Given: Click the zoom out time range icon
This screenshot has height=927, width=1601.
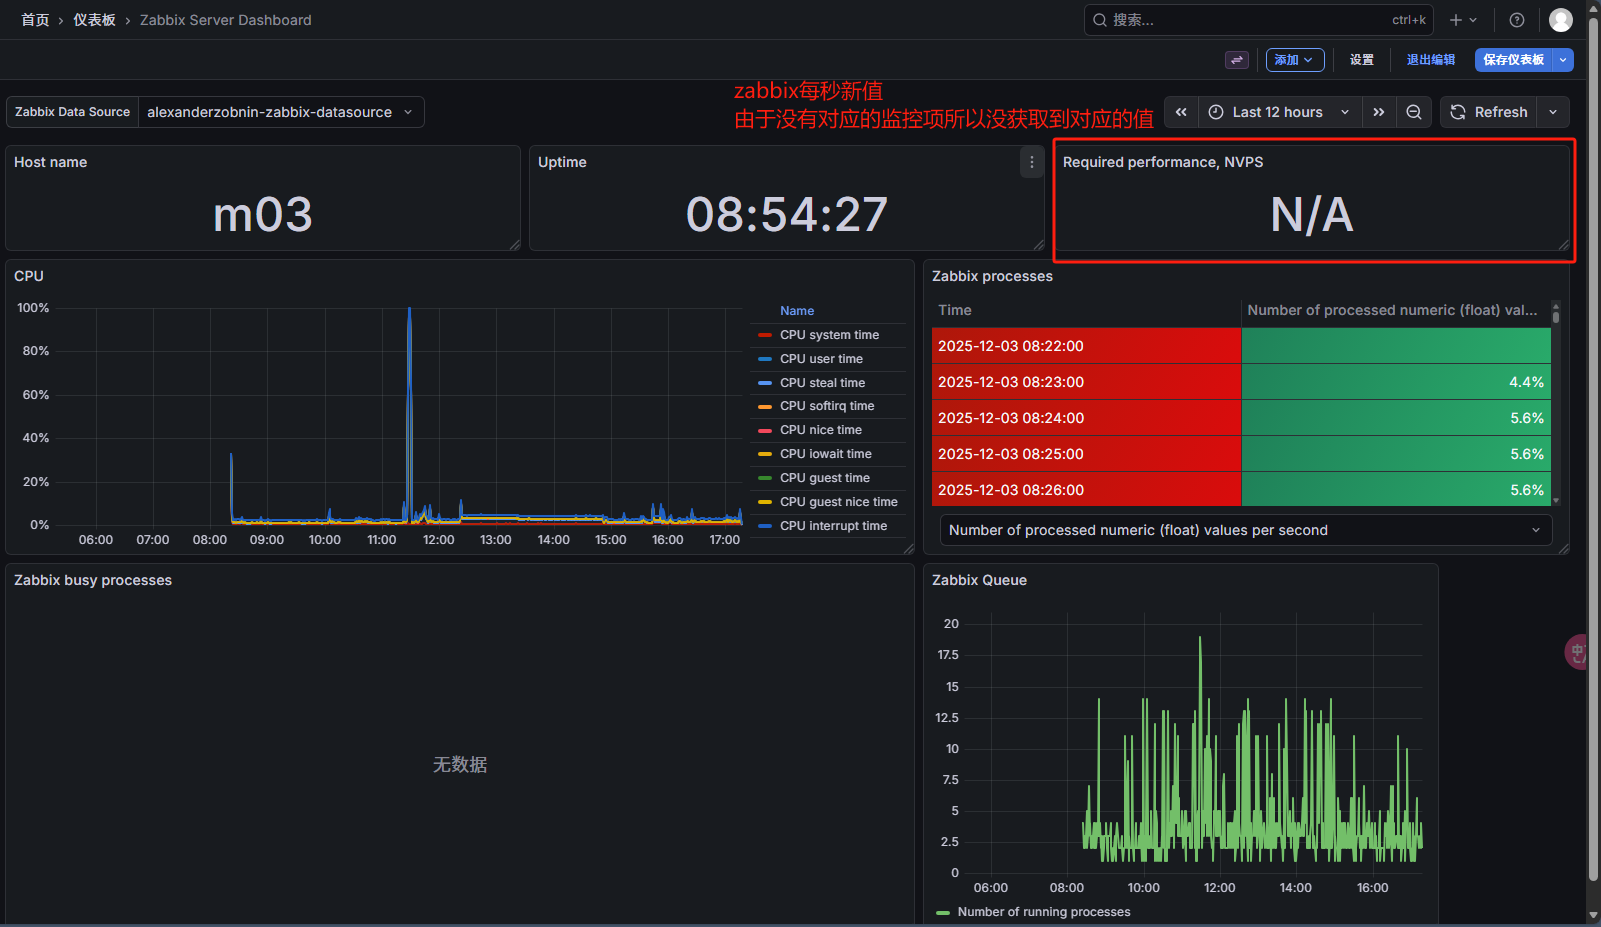Looking at the screenshot, I should coord(1414,112).
